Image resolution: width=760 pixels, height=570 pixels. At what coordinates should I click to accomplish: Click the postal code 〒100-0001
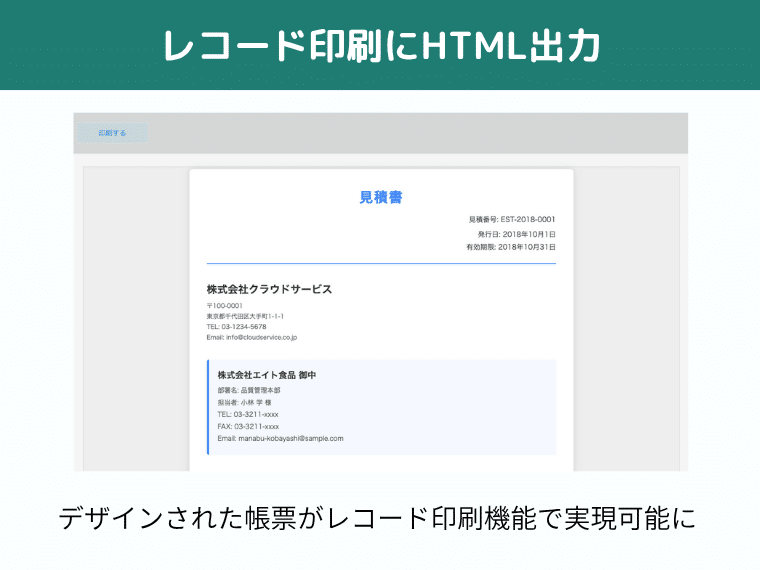225,306
